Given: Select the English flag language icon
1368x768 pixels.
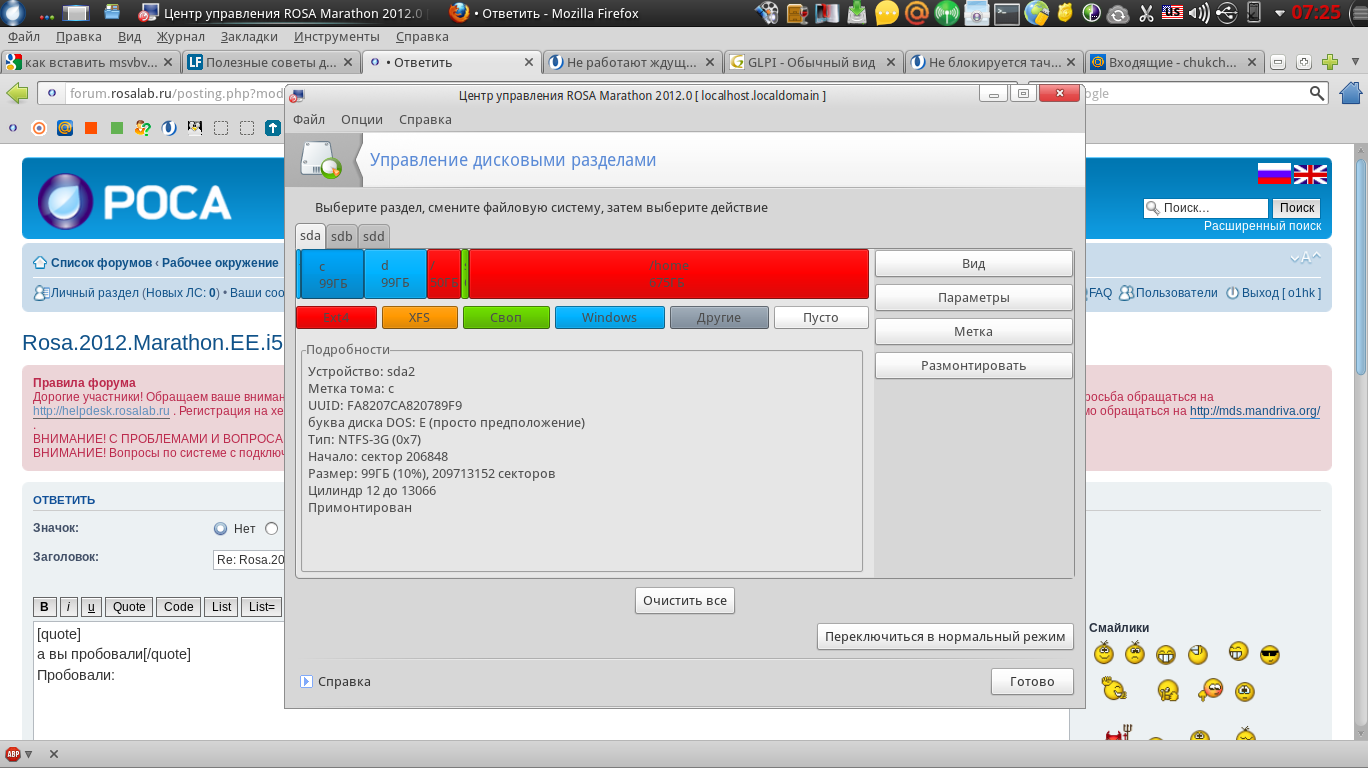Looking at the screenshot, I should click(x=1310, y=174).
